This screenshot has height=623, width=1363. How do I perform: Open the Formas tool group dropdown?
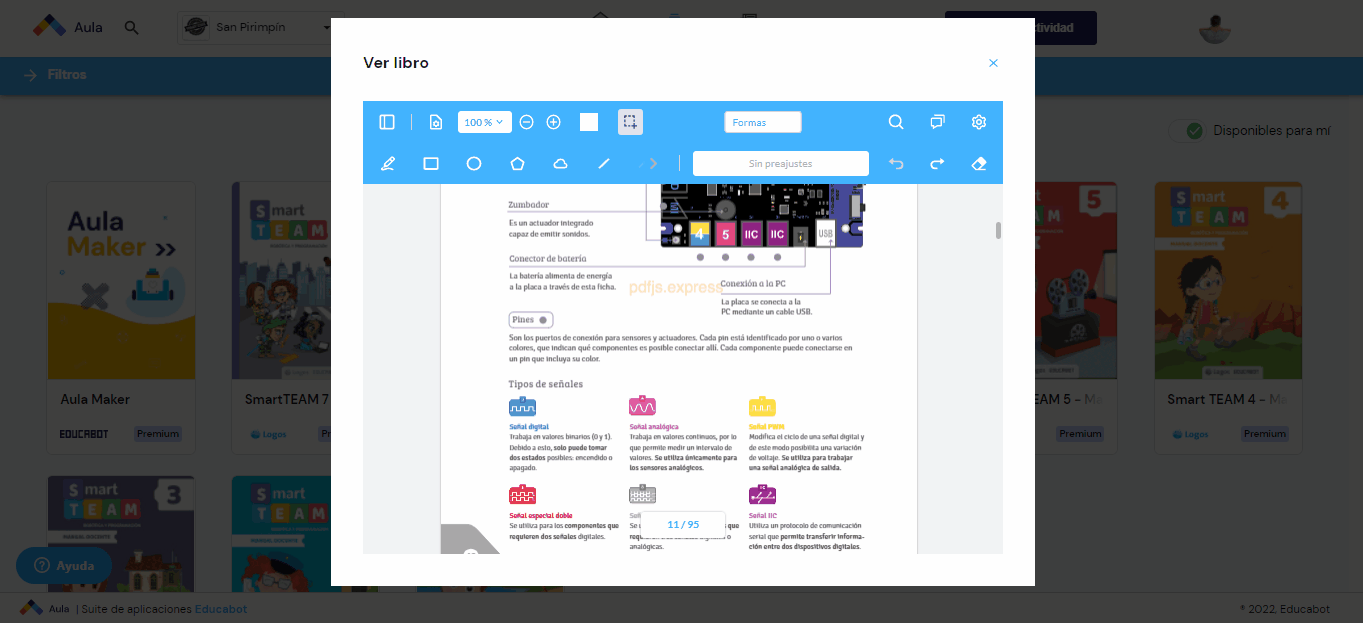tap(763, 122)
